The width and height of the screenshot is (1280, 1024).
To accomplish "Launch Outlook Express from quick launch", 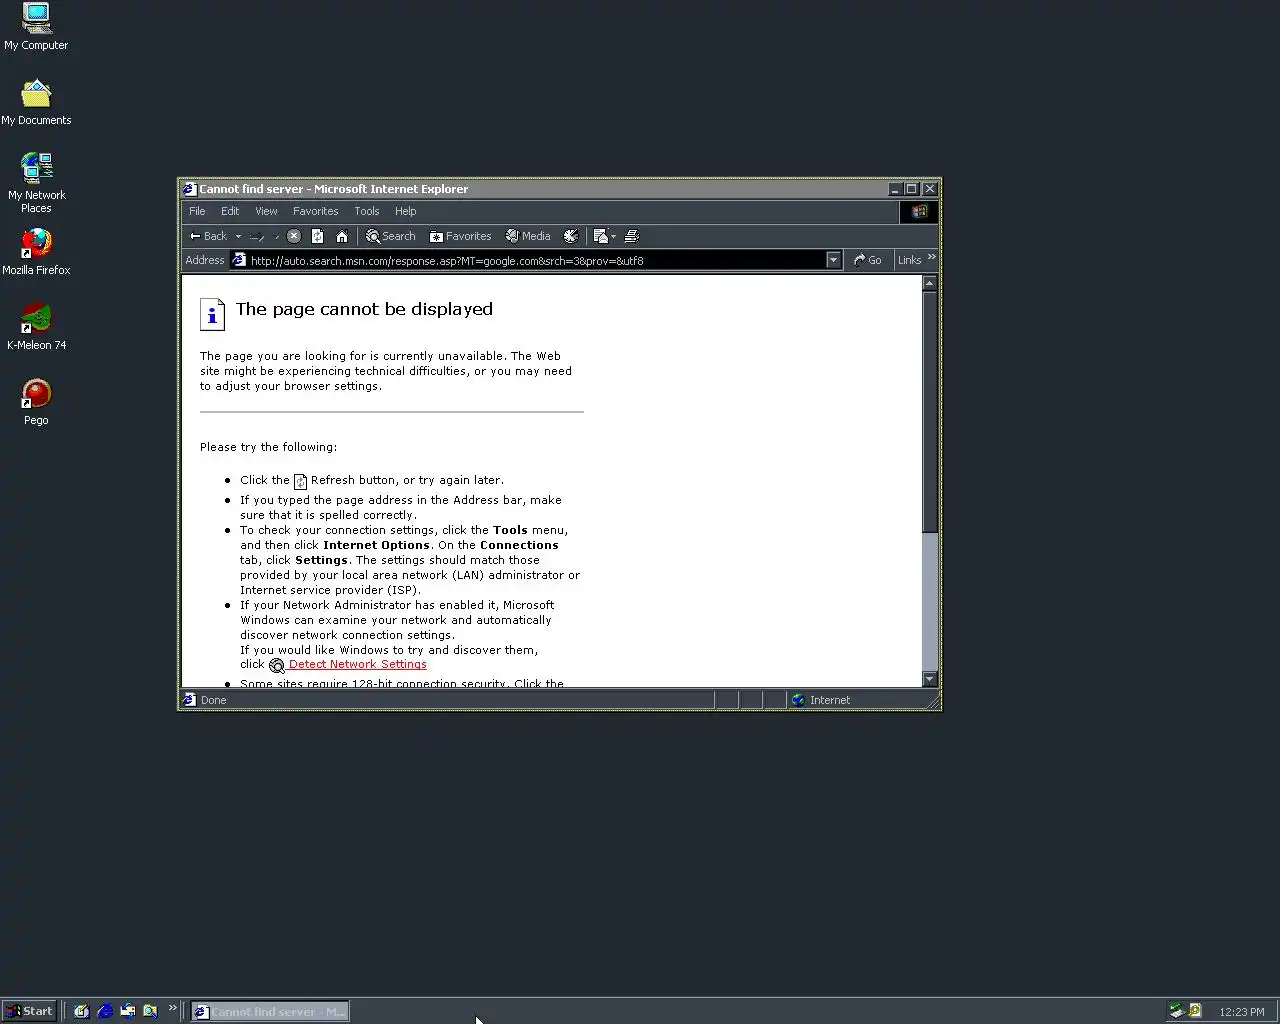I will (x=127, y=1011).
